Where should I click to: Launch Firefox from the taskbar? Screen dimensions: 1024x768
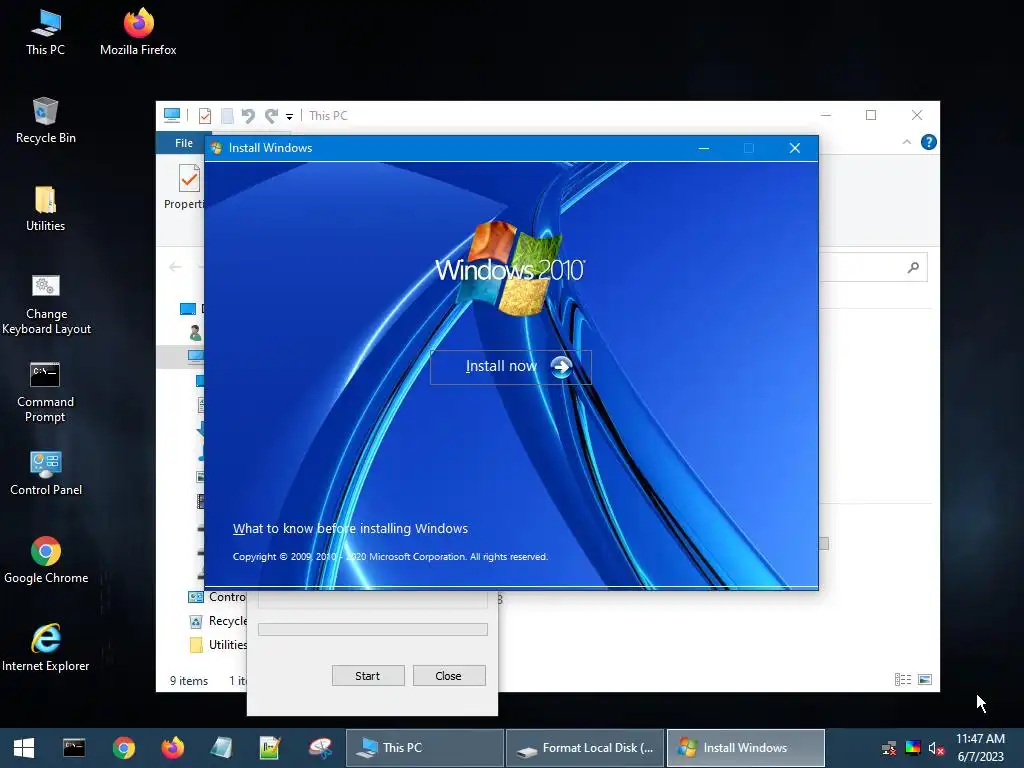(x=173, y=748)
